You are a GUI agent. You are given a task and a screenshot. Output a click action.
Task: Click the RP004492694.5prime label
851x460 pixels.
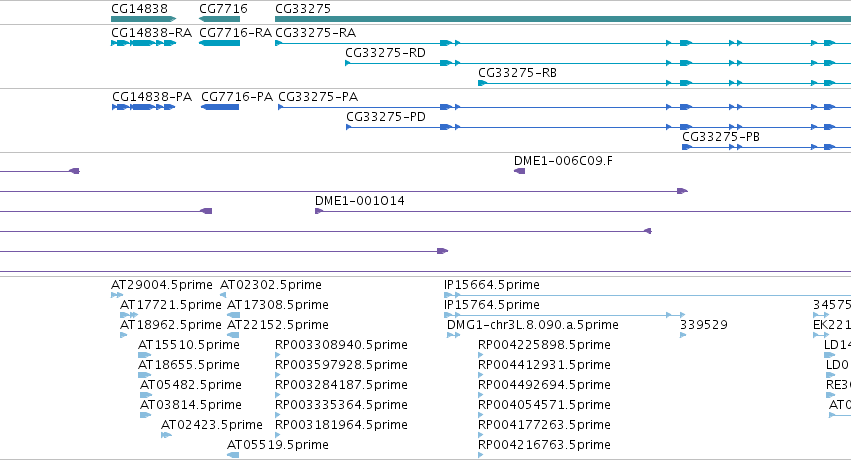(544, 385)
